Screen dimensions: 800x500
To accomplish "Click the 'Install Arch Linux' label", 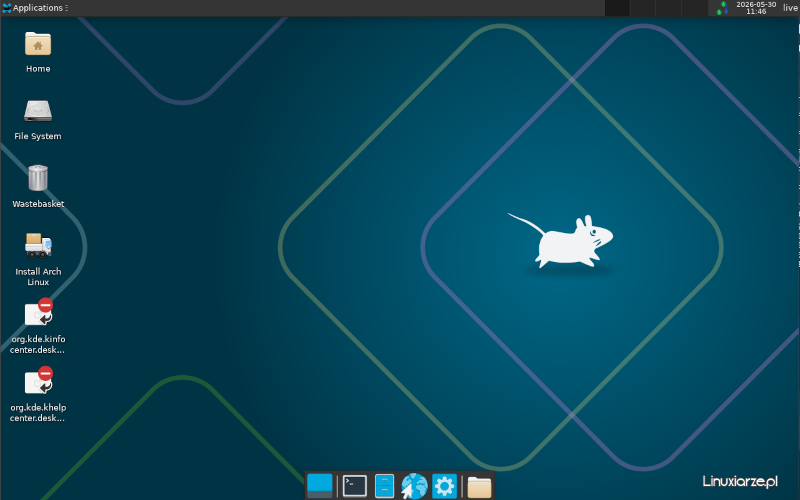I will [x=38, y=277].
